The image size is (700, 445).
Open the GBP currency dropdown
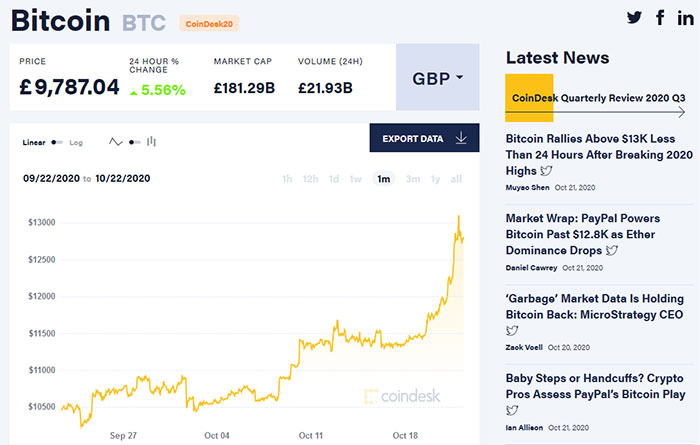(x=438, y=77)
